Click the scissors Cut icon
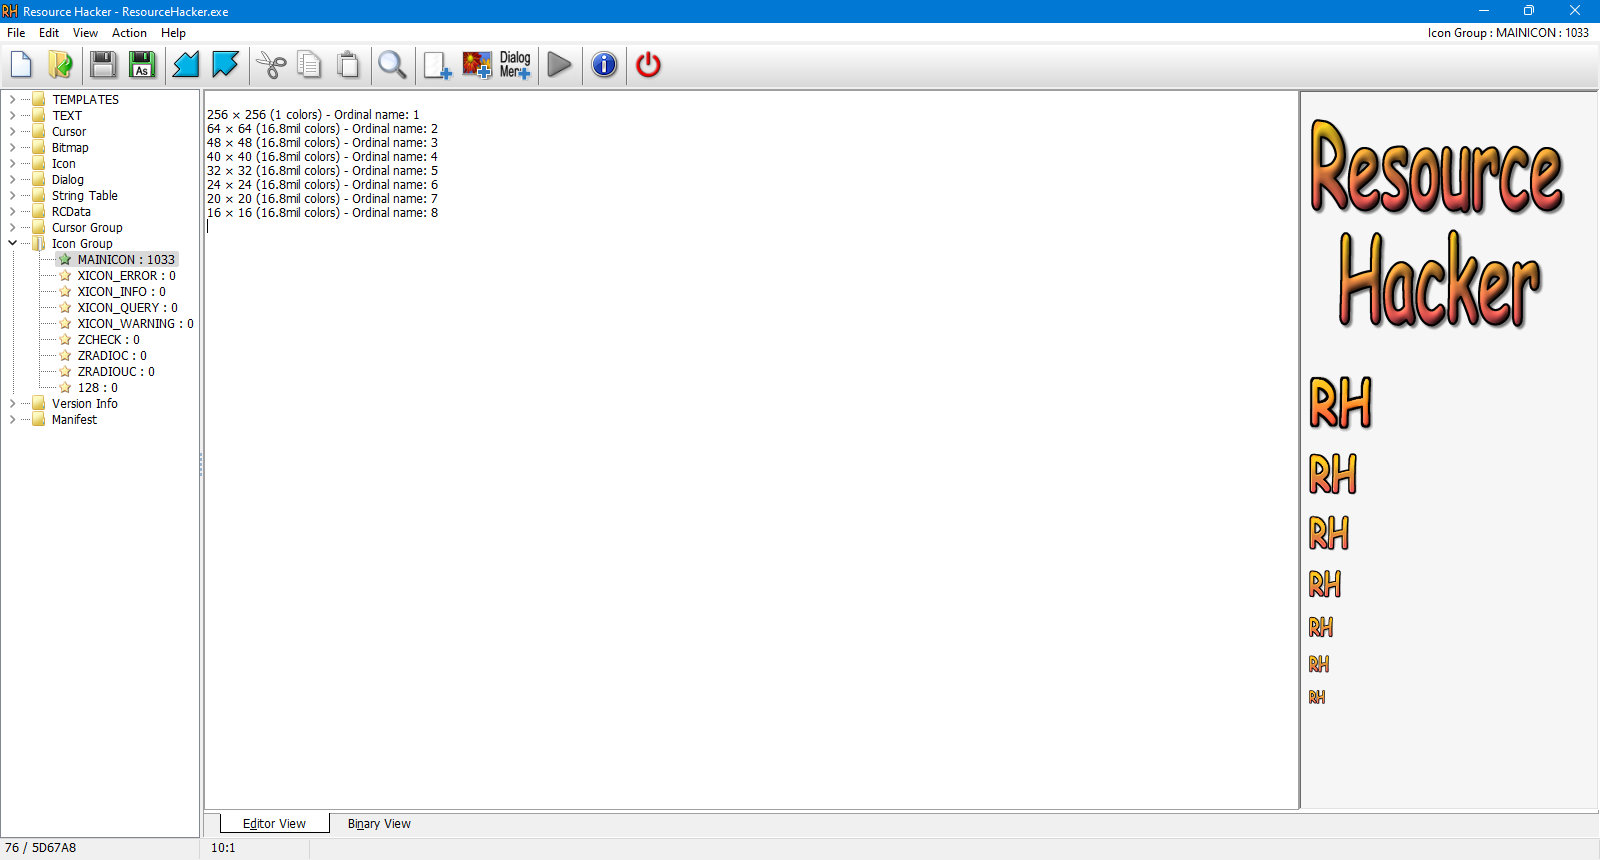This screenshot has width=1600, height=860. click(x=270, y=65)
